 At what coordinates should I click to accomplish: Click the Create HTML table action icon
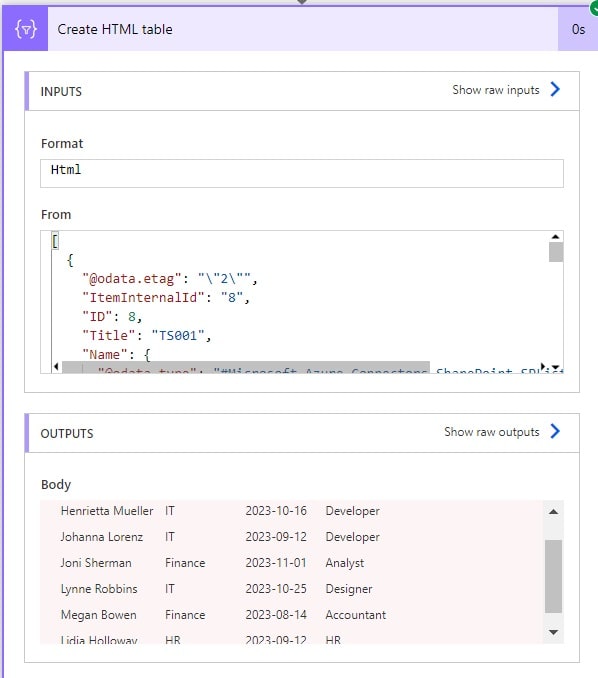(x=26, y=29)
